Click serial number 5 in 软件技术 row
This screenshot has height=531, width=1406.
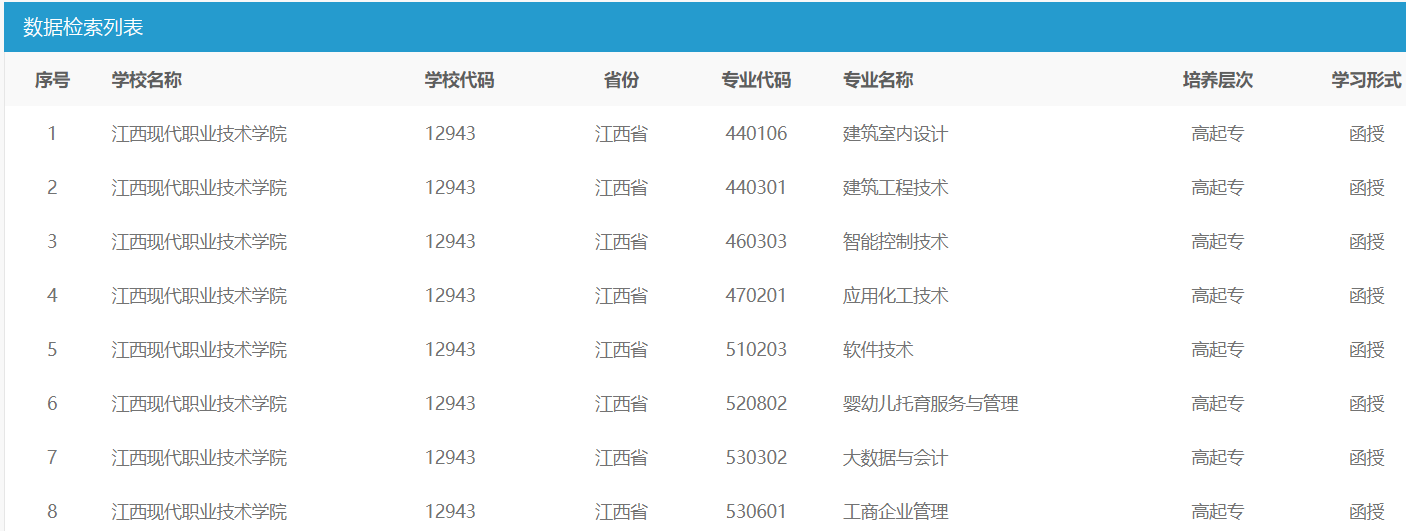(52, 349)
